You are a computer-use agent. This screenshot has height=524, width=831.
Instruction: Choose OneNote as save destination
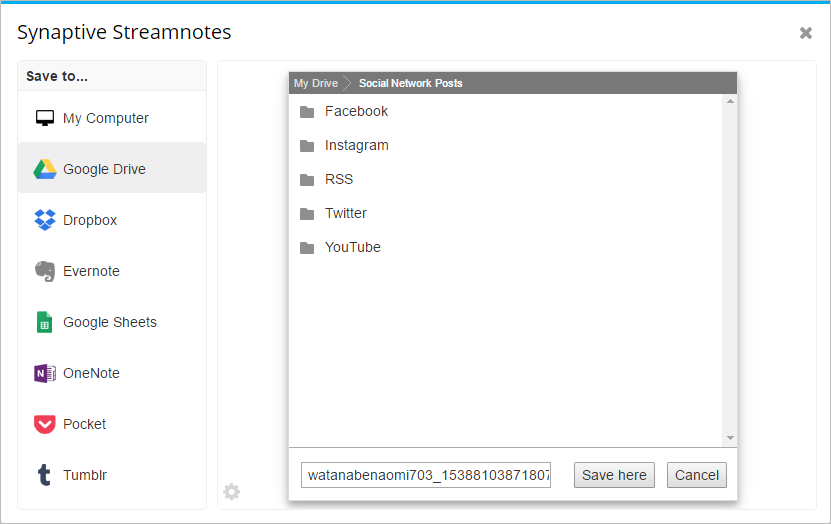(112, 373)
